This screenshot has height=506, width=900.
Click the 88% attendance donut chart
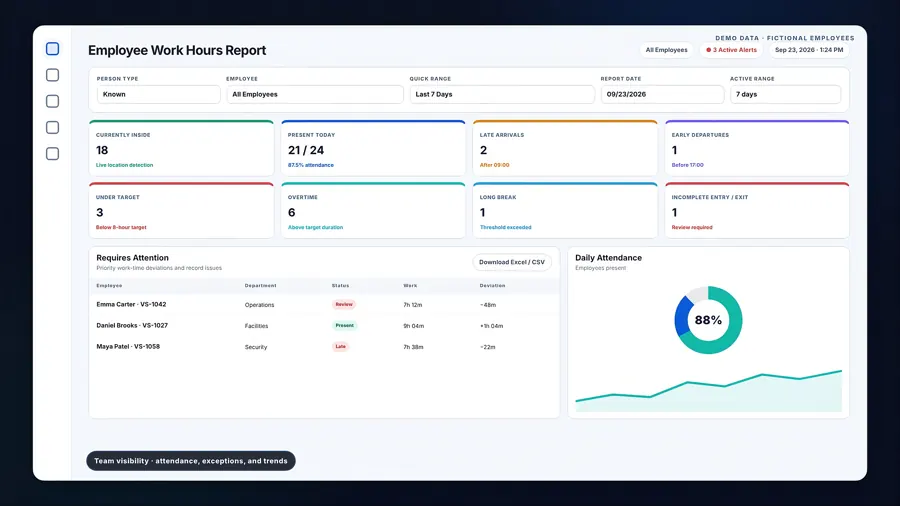[x=708, y=320]
